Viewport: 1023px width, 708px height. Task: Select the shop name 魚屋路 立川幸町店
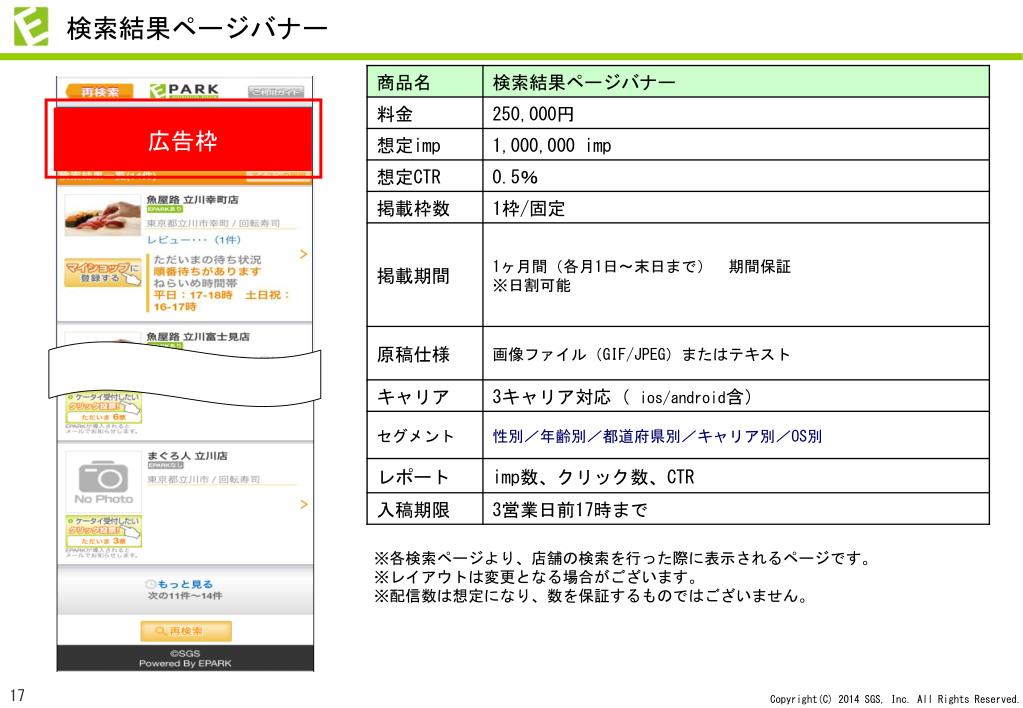(192, 200)
